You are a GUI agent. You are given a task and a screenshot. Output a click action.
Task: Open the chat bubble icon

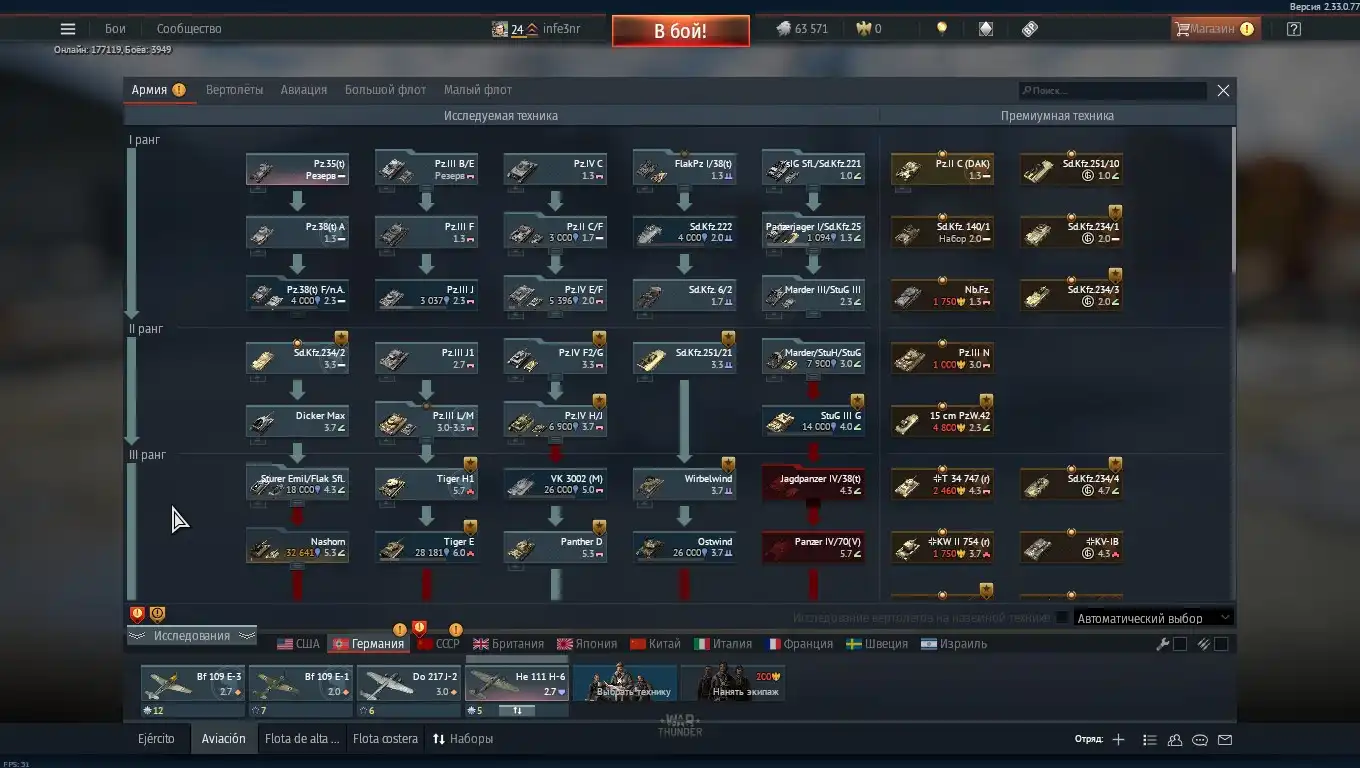pos(1200,740)
